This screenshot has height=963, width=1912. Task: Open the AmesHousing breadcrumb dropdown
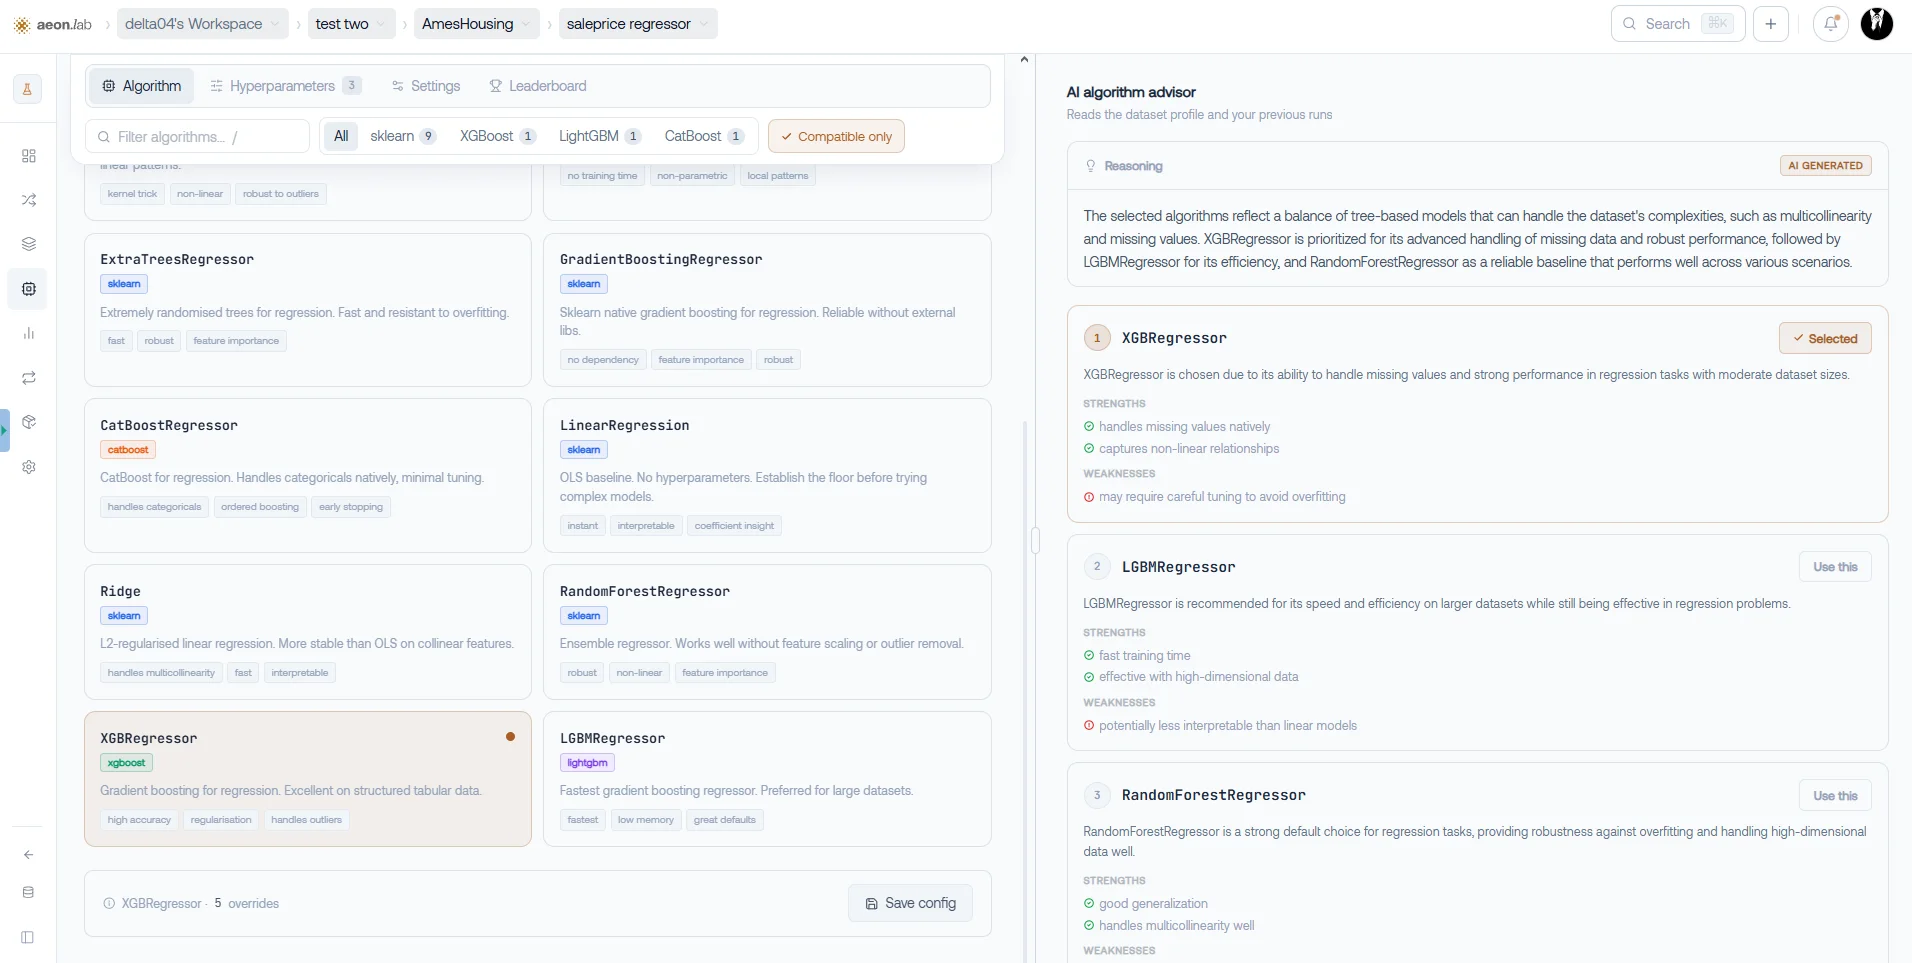[x=476, y=24]
